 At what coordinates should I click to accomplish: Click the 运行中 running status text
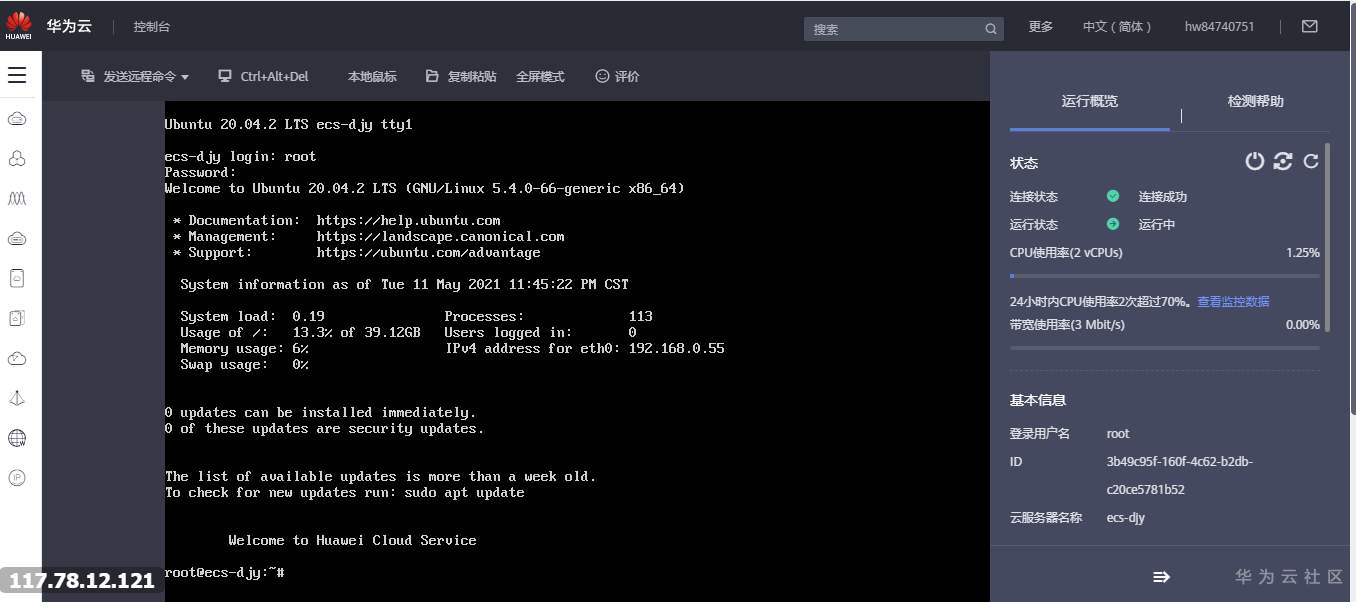pyautogui.click(x=1157, y=225)
